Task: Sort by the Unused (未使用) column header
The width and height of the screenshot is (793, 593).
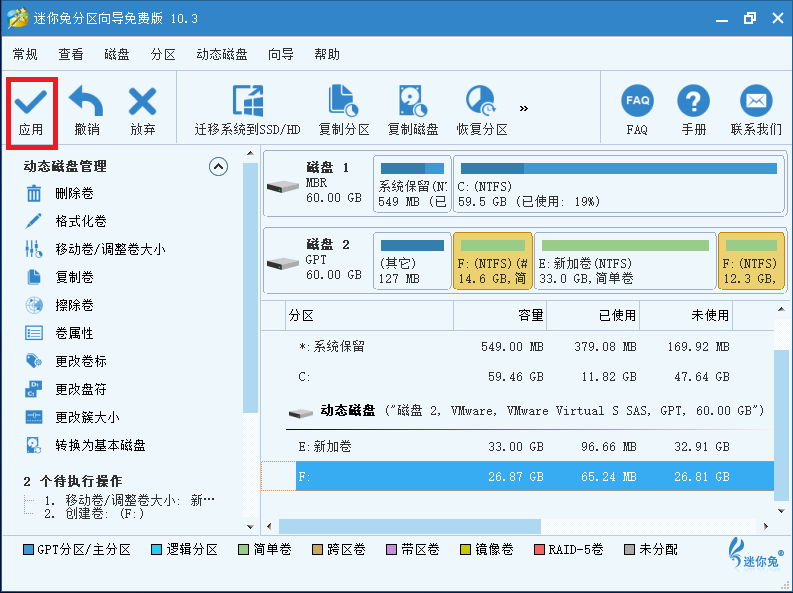Action: (686, 315)
